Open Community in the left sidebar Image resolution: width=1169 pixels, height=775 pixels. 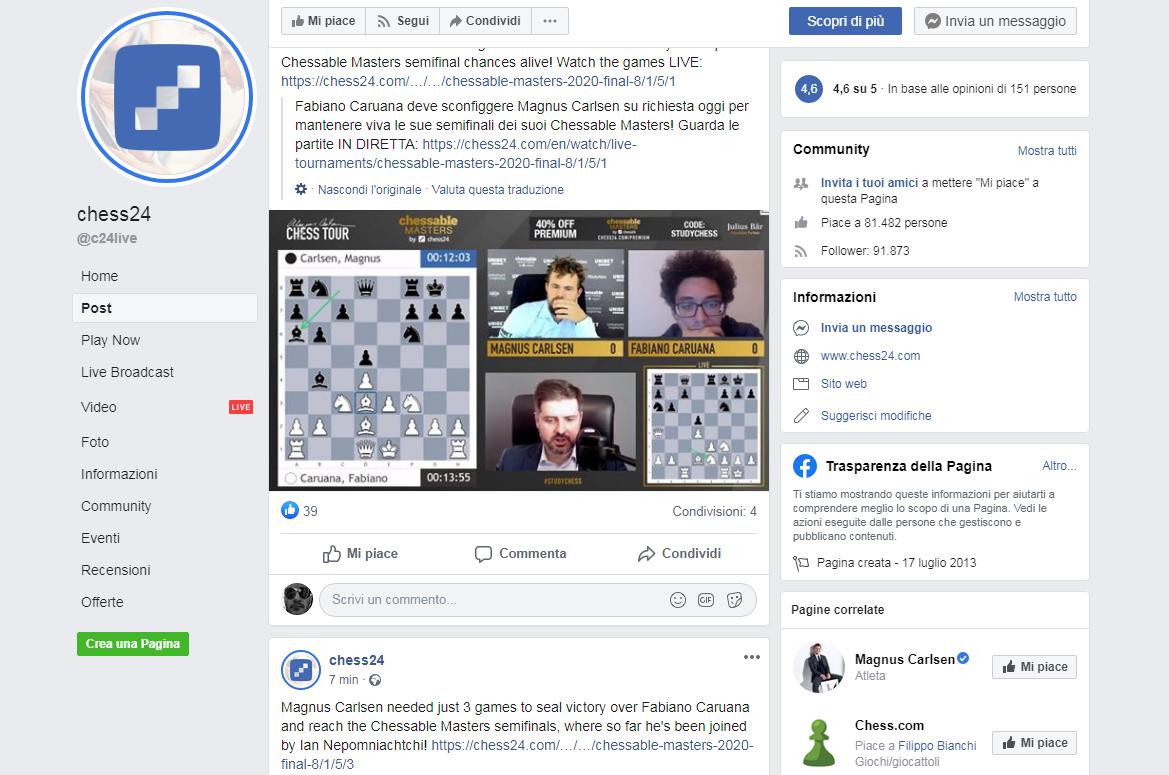tap(116, 506)
